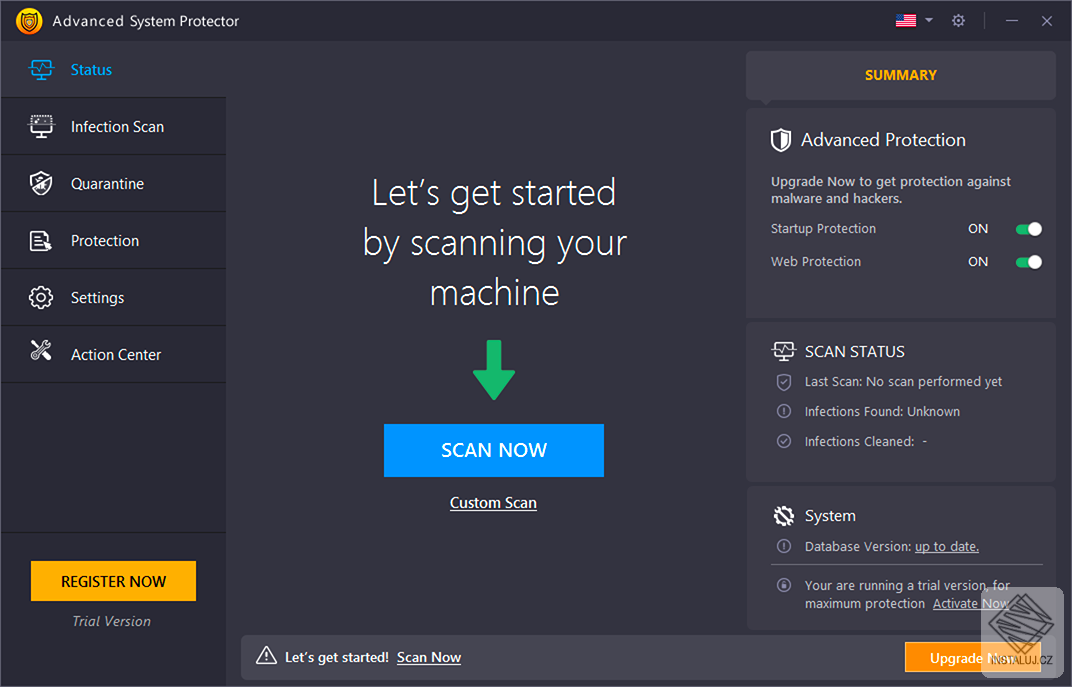Click the Advanced Protection shield icon

point(781,140)
